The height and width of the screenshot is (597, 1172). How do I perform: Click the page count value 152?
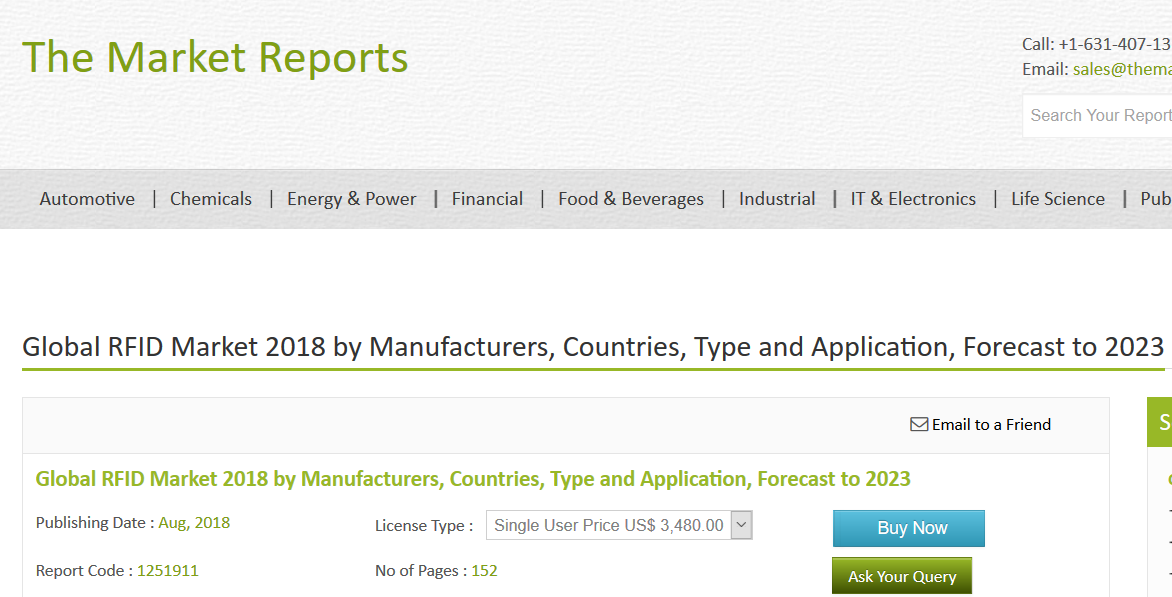pyautogui.click(x=484, y=571)
